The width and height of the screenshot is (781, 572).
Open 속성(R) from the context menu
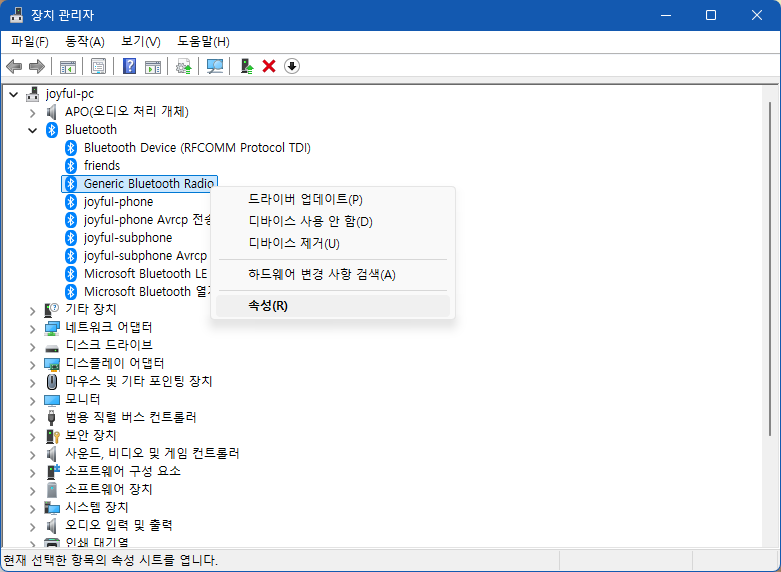[333, 306]
